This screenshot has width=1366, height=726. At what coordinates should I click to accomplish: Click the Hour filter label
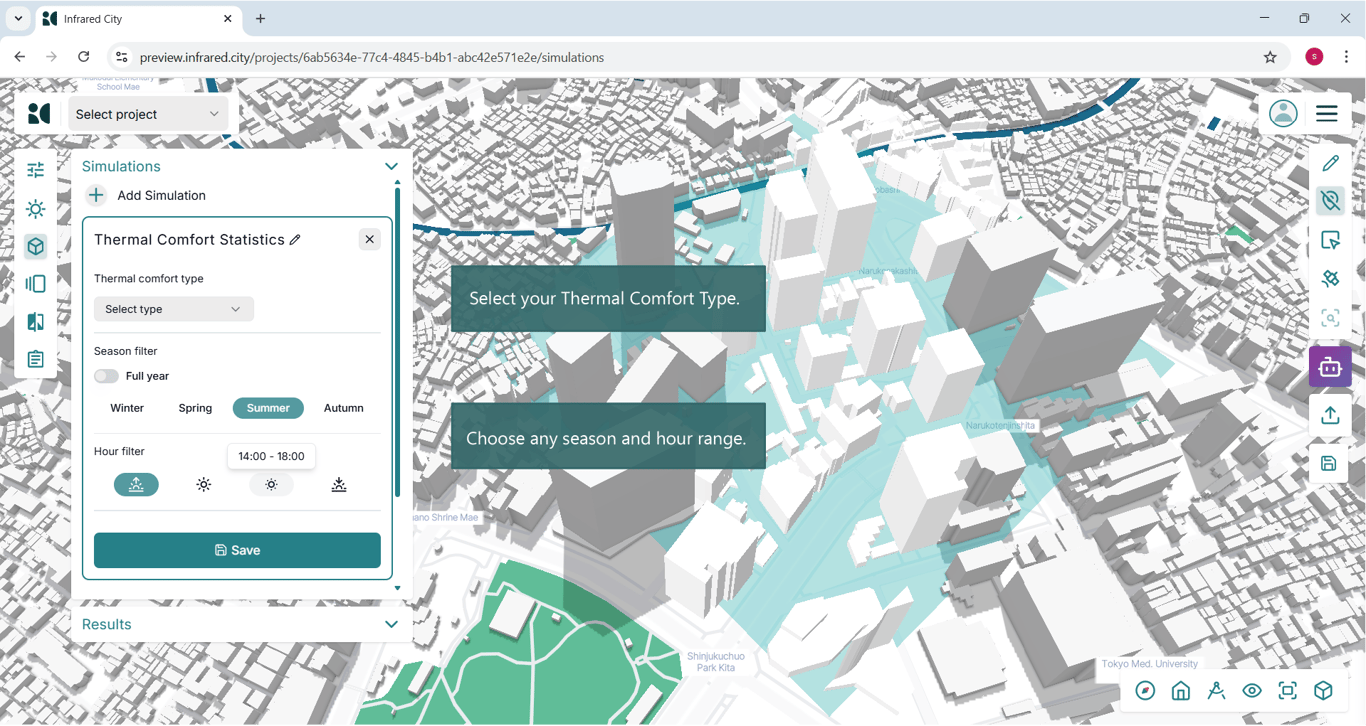click(x=120, y=451)
